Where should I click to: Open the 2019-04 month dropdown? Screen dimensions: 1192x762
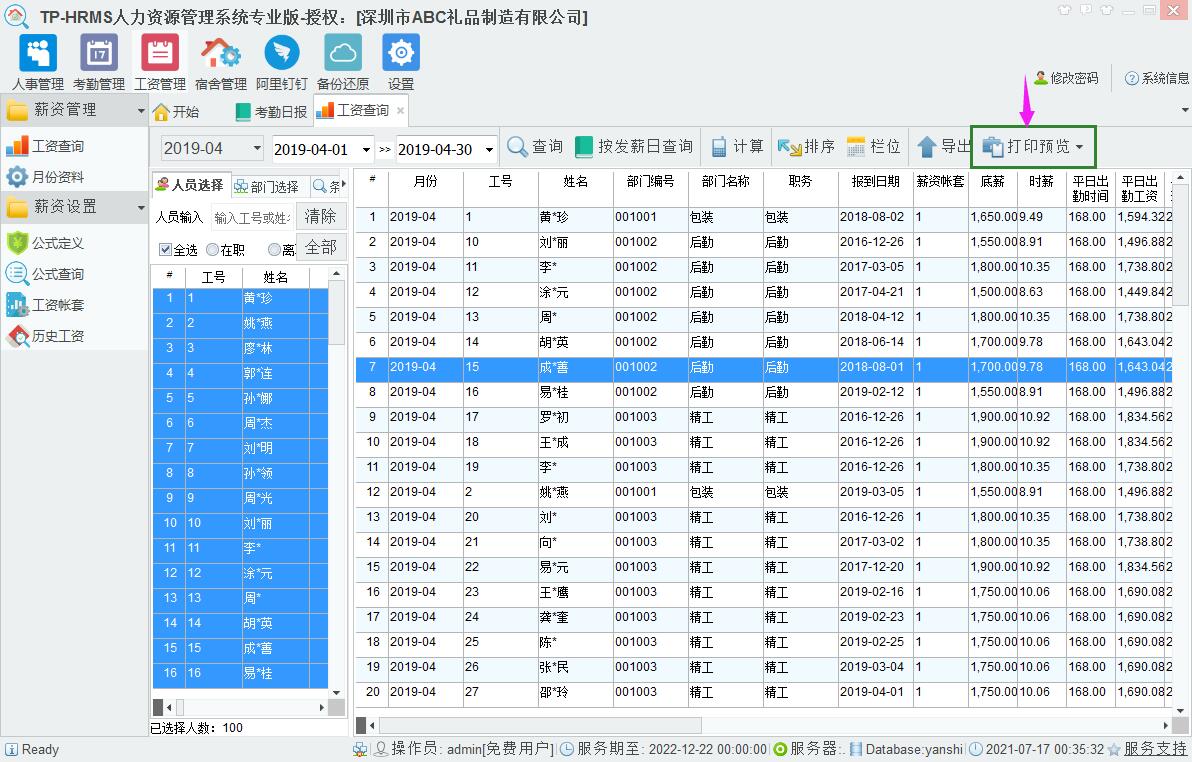(257, 148)
